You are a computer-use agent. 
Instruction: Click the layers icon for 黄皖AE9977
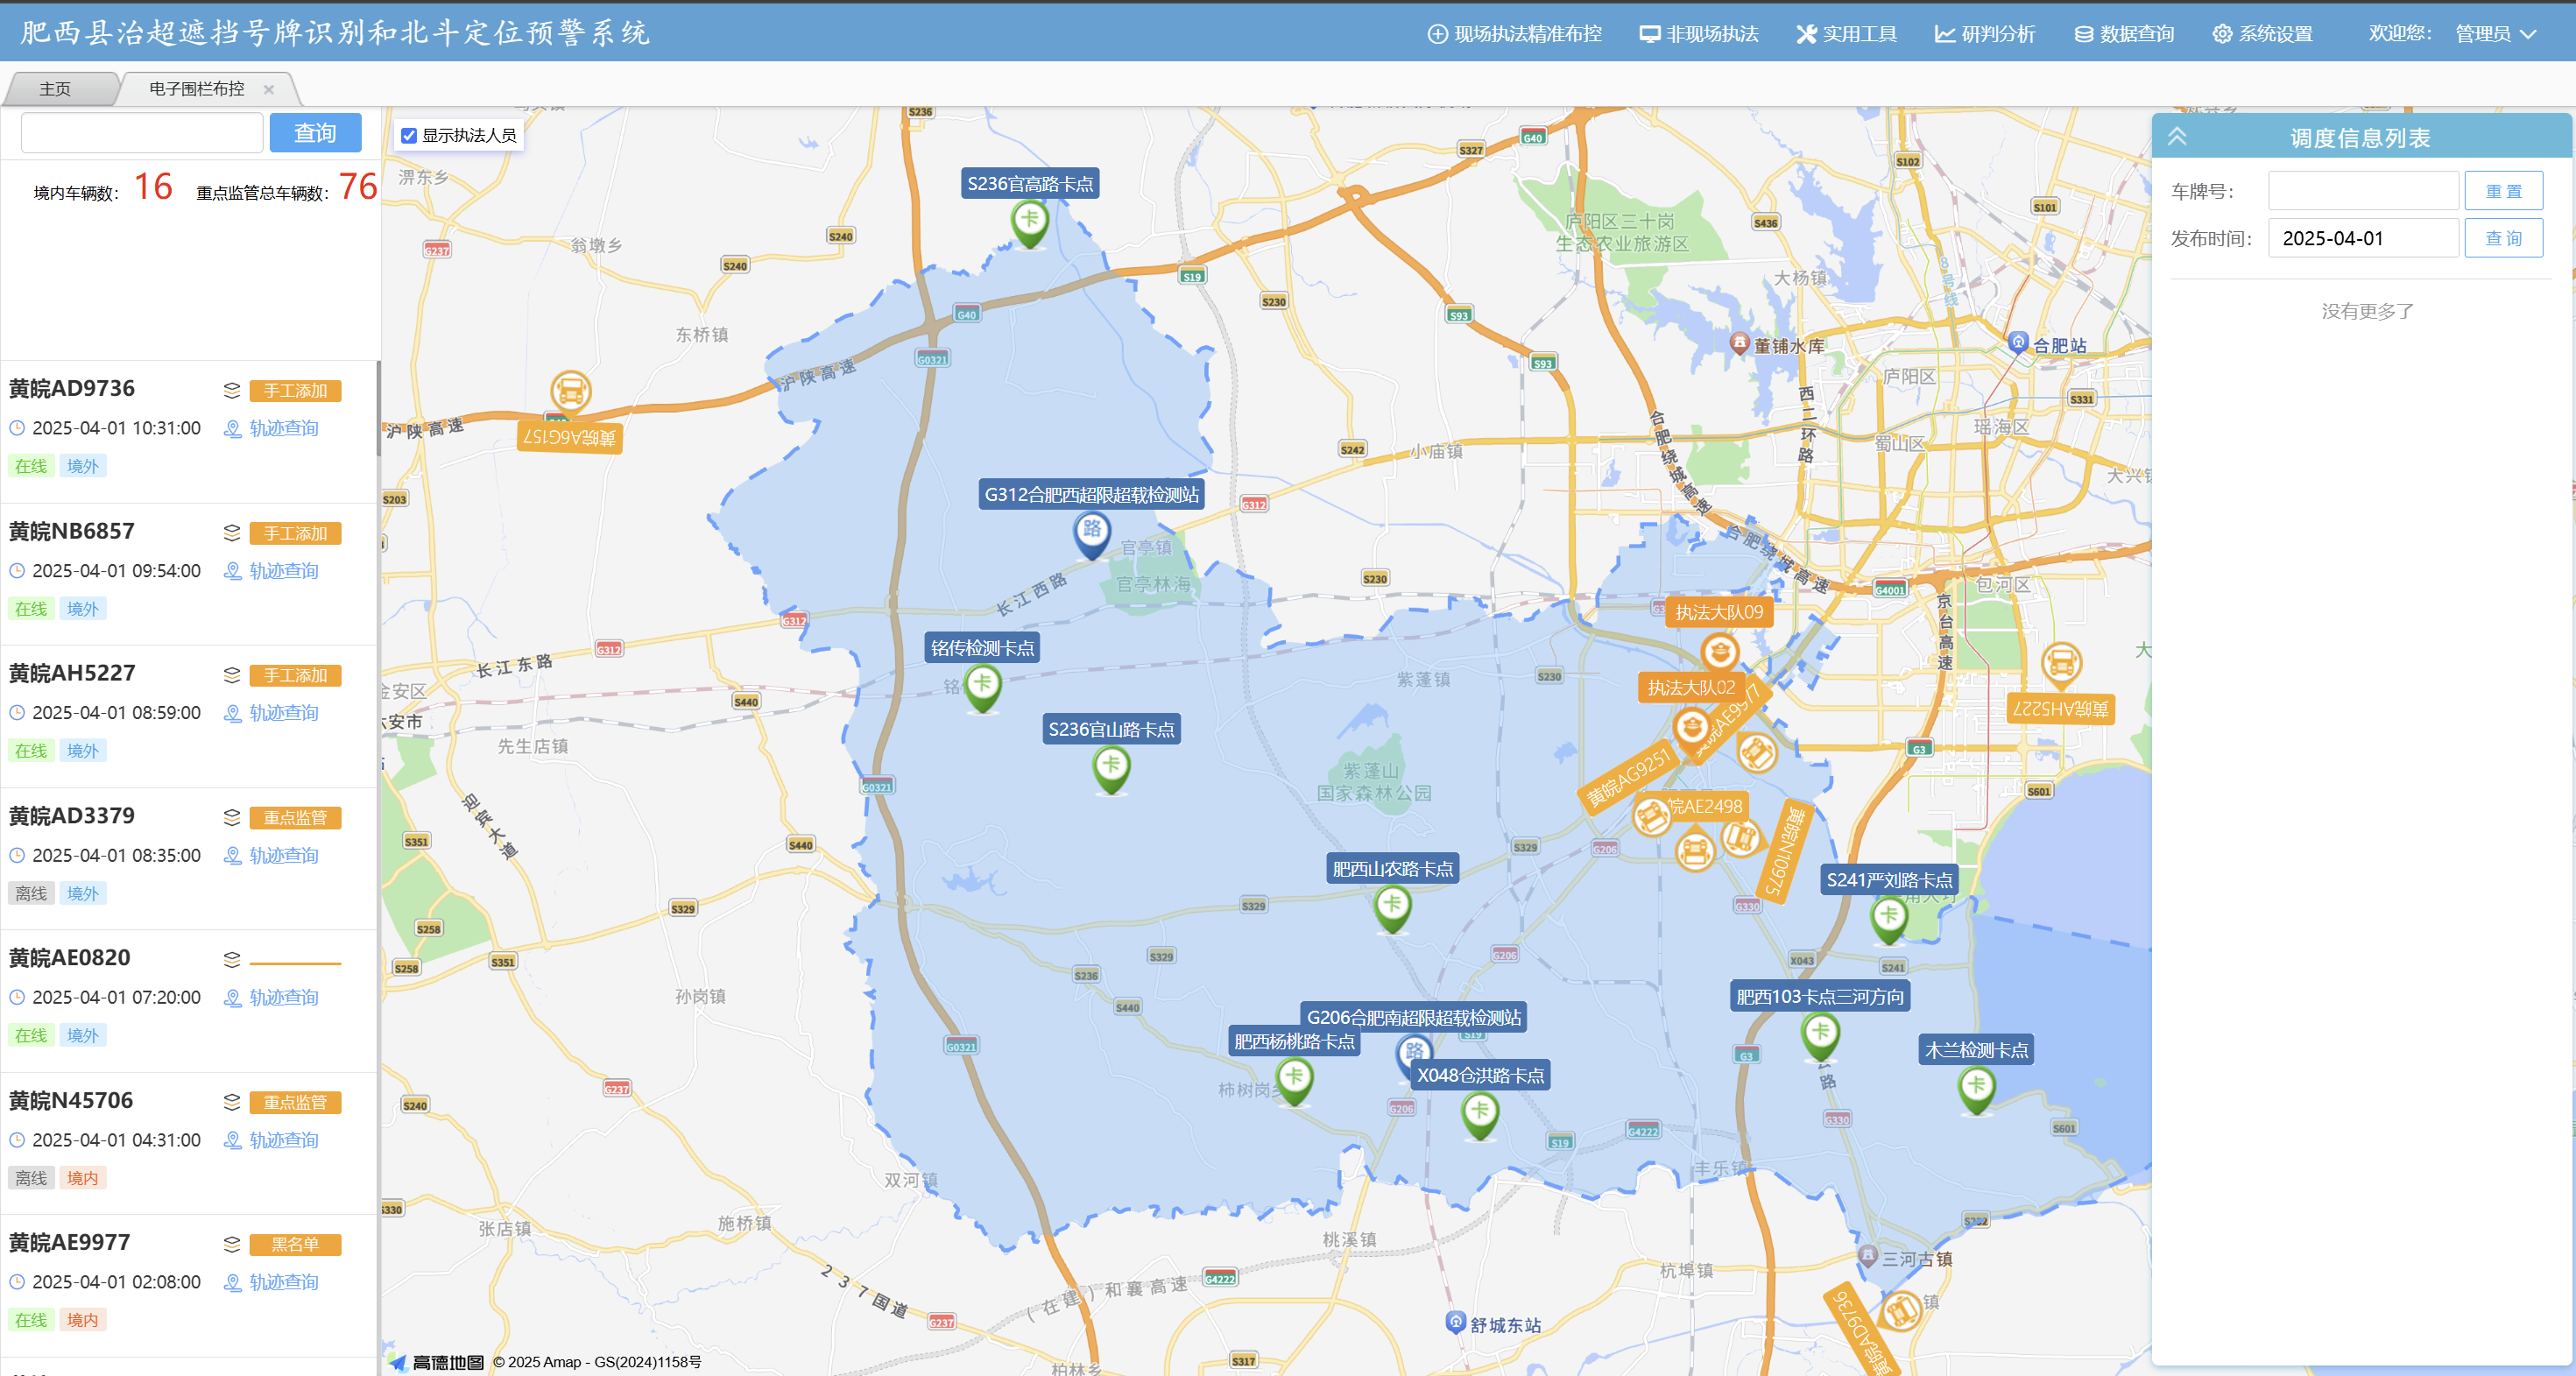[232, 1244]
